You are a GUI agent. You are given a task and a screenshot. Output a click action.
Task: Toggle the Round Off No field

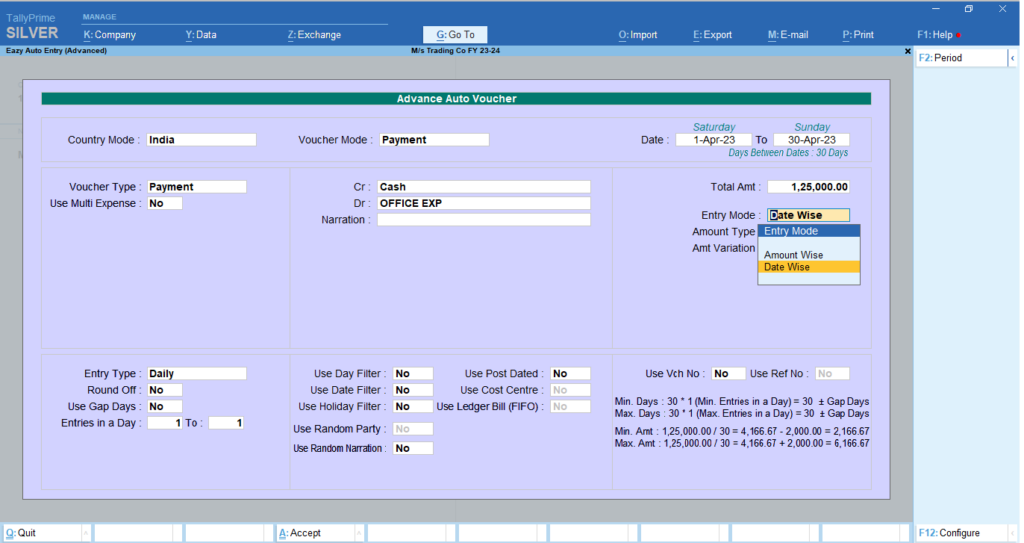pyautogui.click(x=164, y=390)
